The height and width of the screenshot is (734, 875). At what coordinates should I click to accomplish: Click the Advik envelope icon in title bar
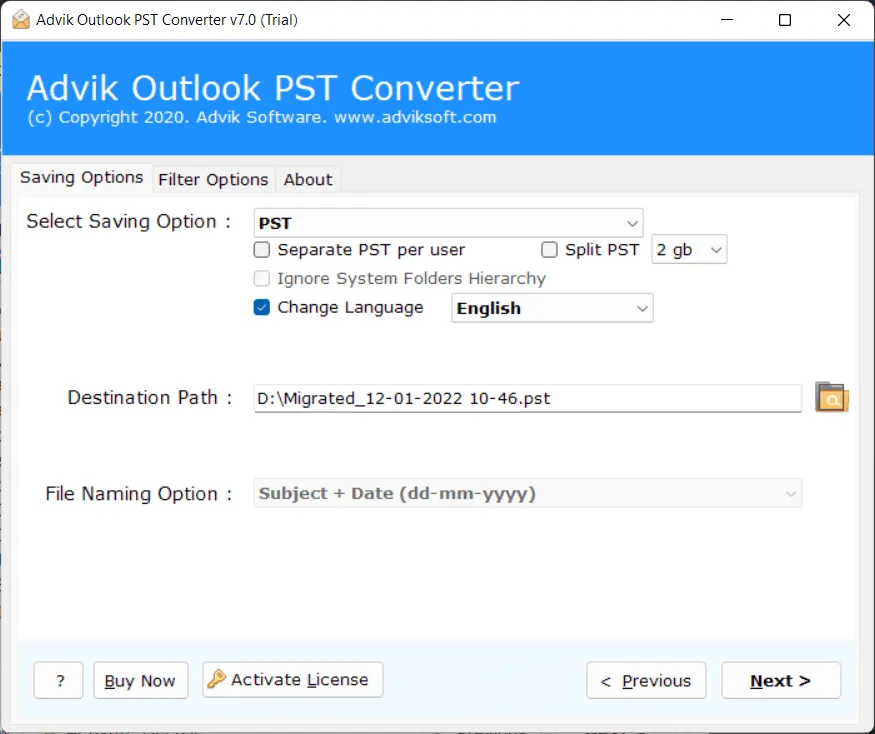pos(21,20)
